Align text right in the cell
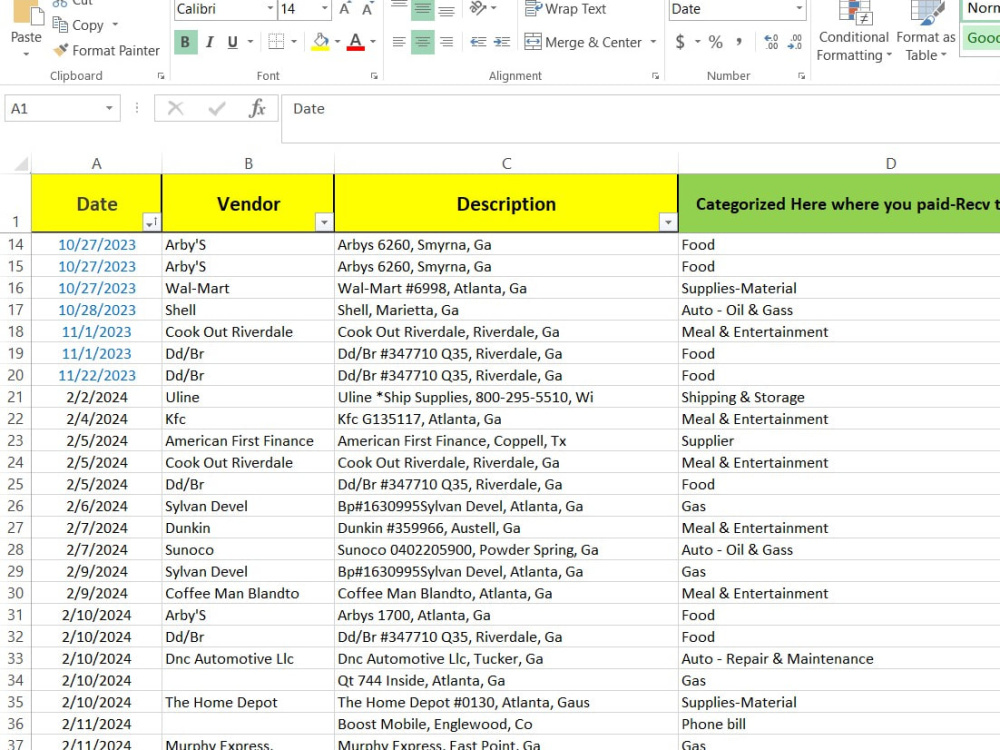The image size is (1000, 750). (x=446, y=42)
